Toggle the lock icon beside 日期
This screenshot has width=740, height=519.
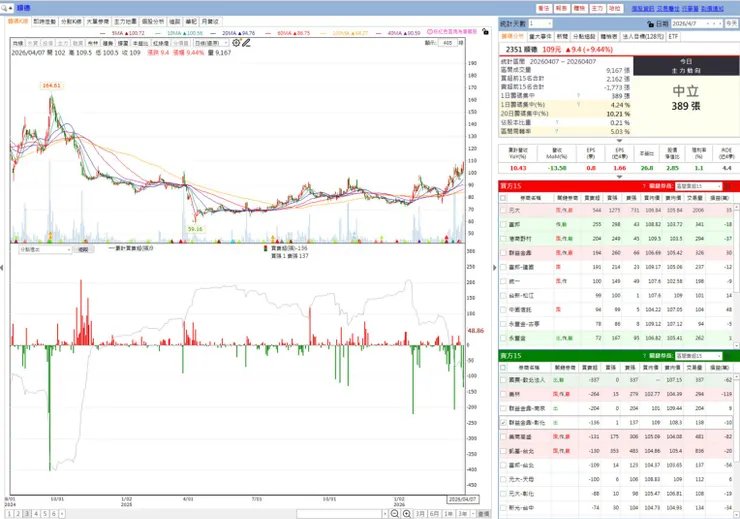point(650,24)
